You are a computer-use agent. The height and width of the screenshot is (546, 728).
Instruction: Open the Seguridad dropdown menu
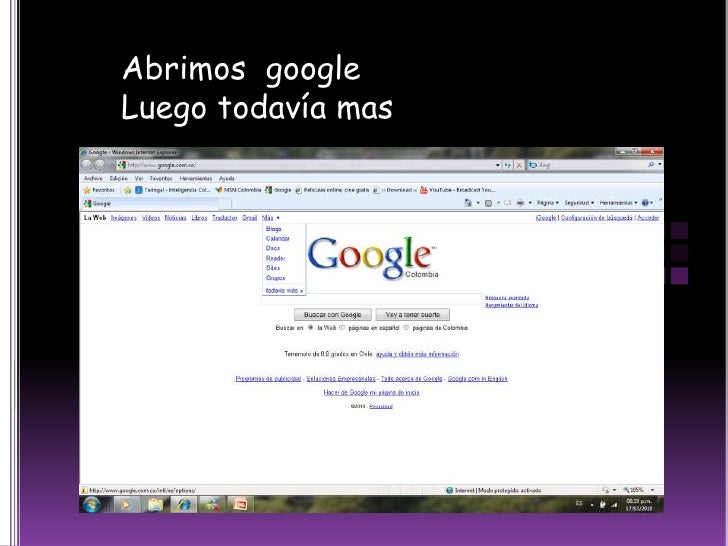click(x=579, y=203)
